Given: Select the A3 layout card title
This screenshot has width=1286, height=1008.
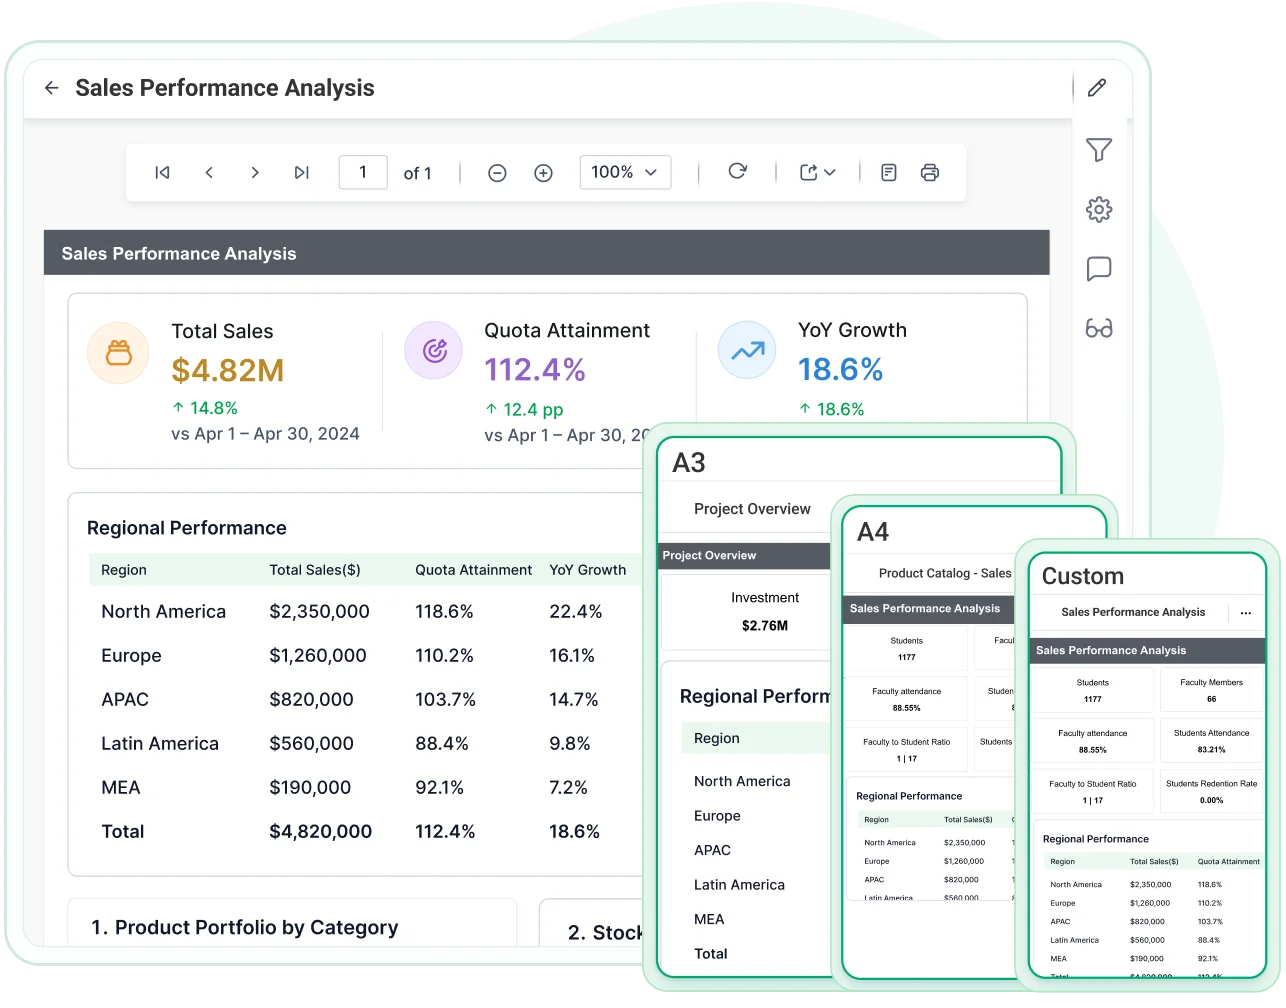Looking at the screenshot, I should tap(689, 463).
